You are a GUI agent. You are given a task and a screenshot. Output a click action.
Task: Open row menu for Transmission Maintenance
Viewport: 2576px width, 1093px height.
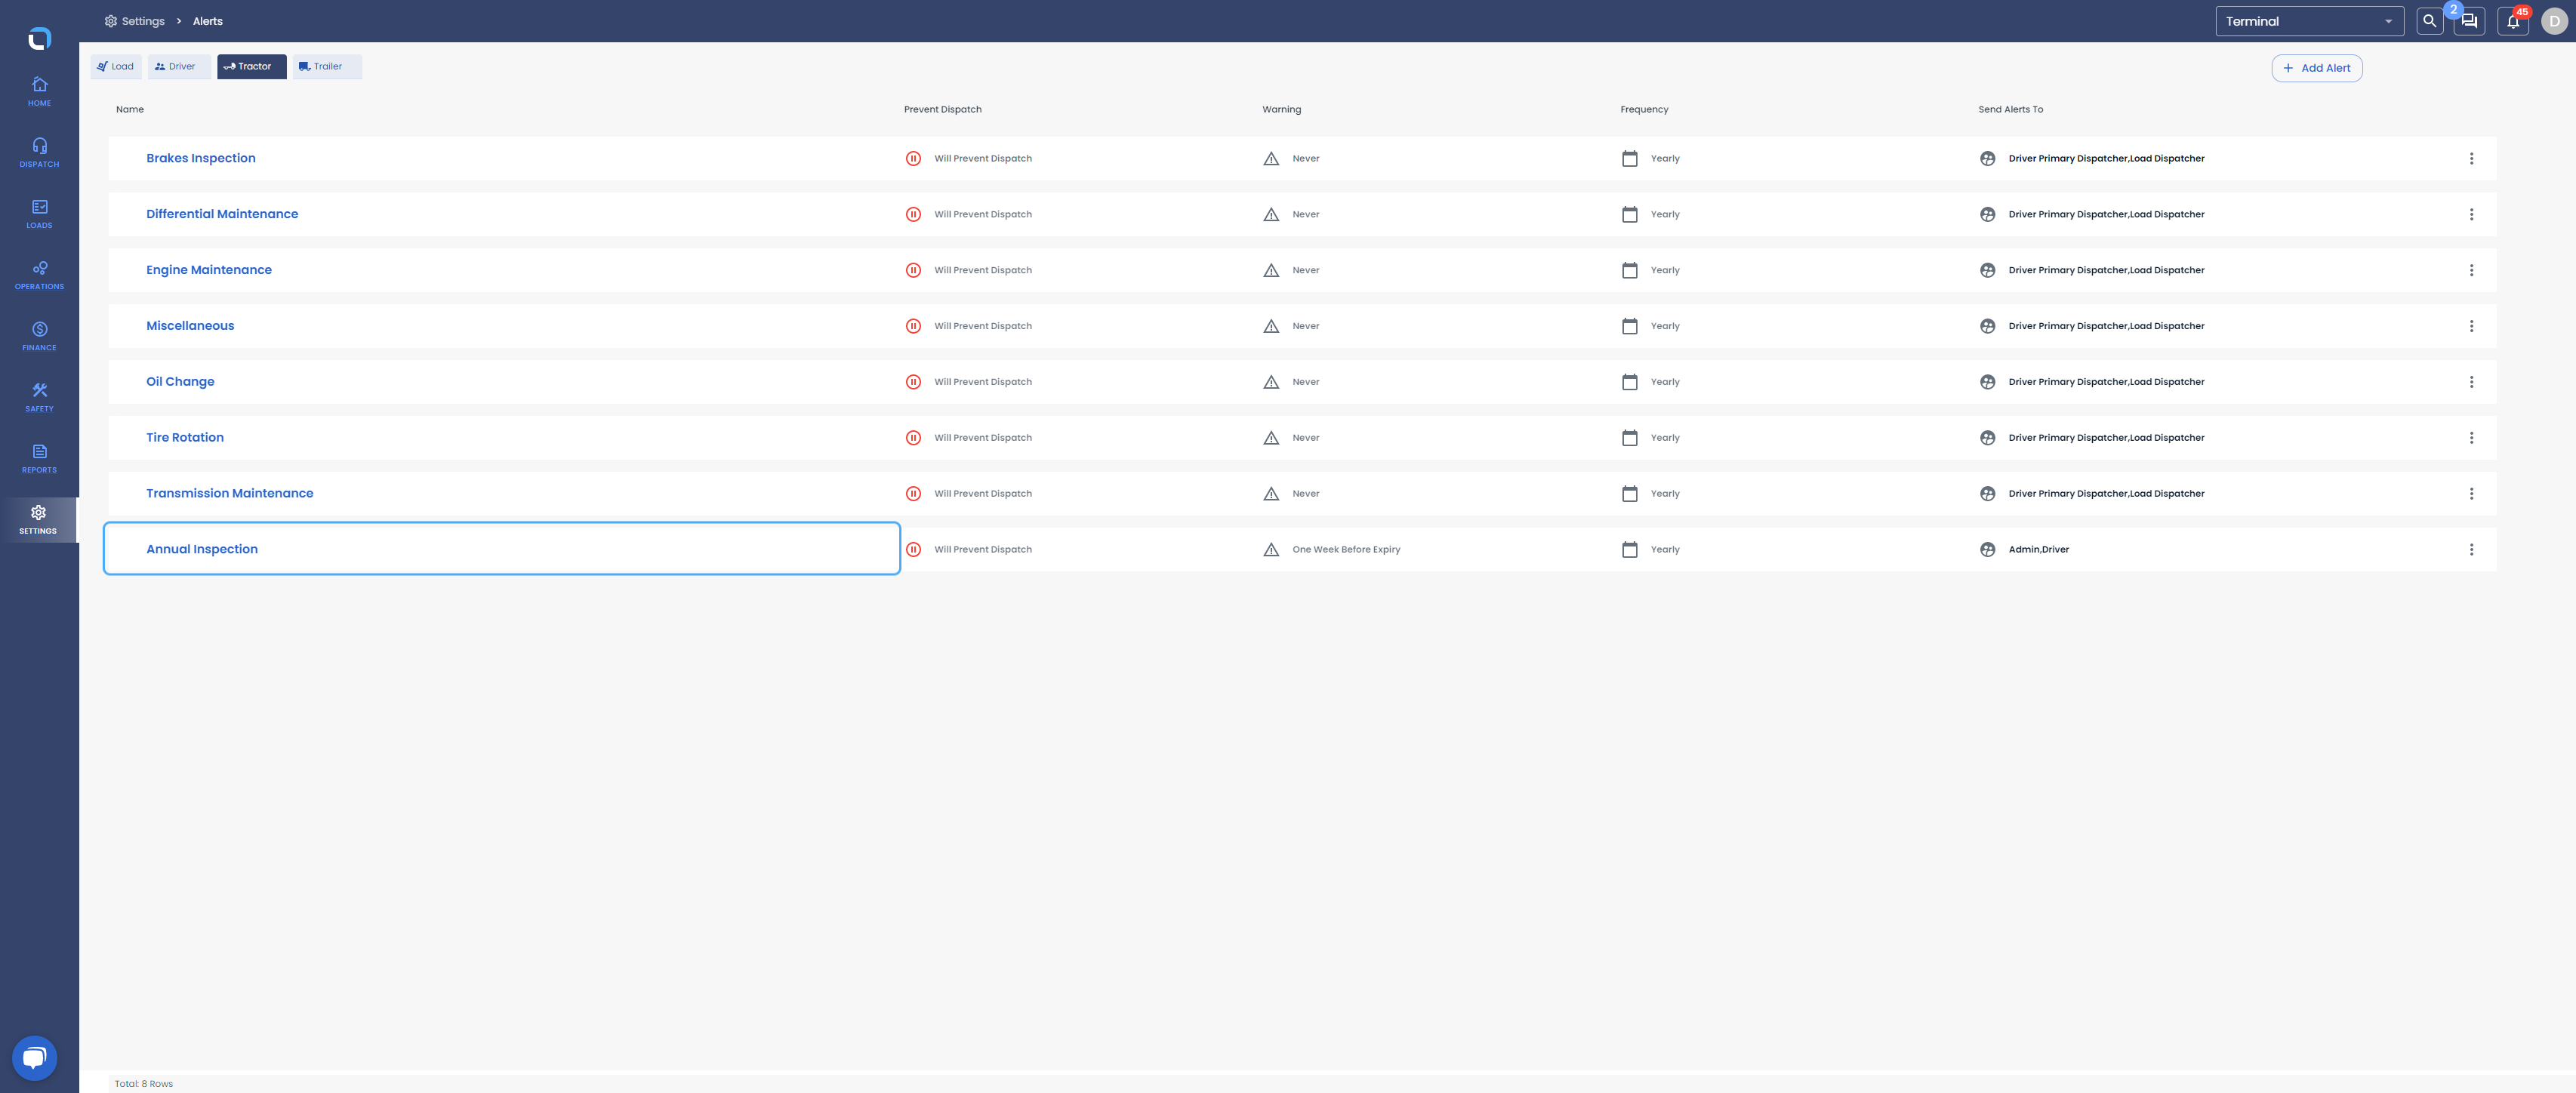(x=2471, y=494)
